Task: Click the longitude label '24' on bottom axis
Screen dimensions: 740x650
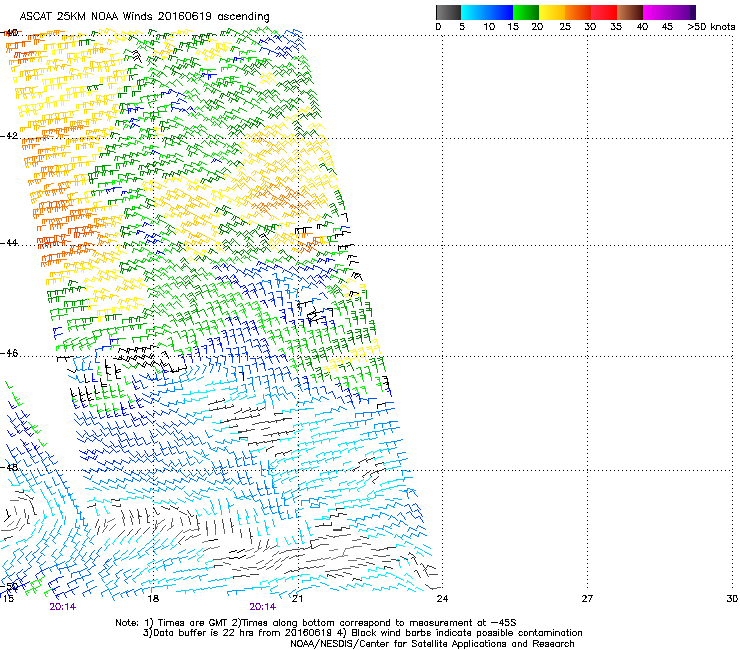Action: [442, 599]
